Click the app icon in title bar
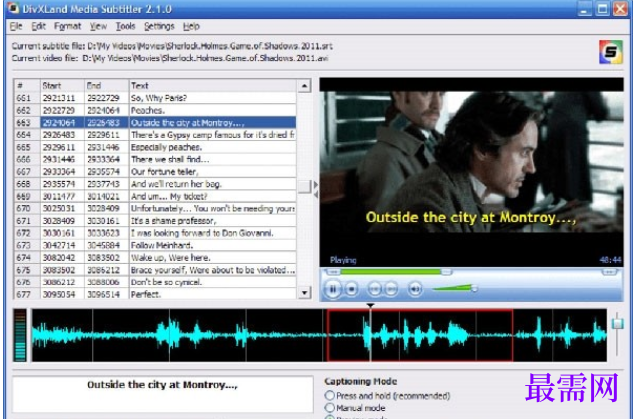The height and width of the screenshot is (419, 637). pyautogui.click(x=13, y=8)
